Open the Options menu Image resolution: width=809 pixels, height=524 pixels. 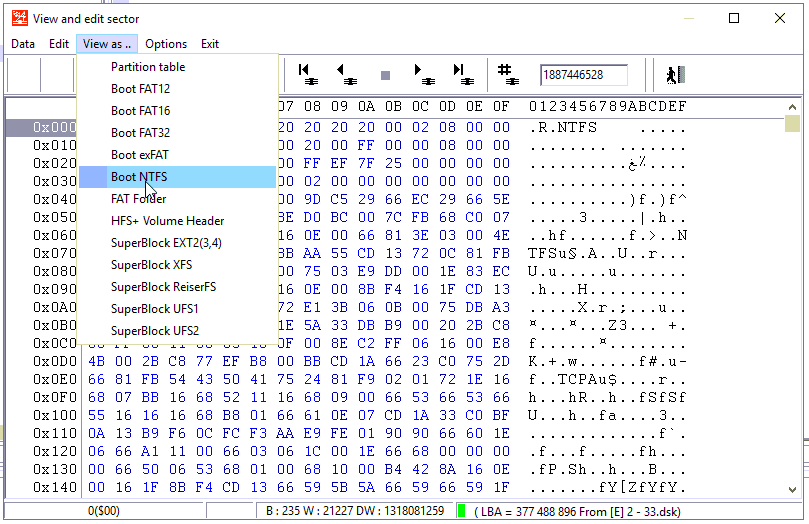tap(166, 44)
